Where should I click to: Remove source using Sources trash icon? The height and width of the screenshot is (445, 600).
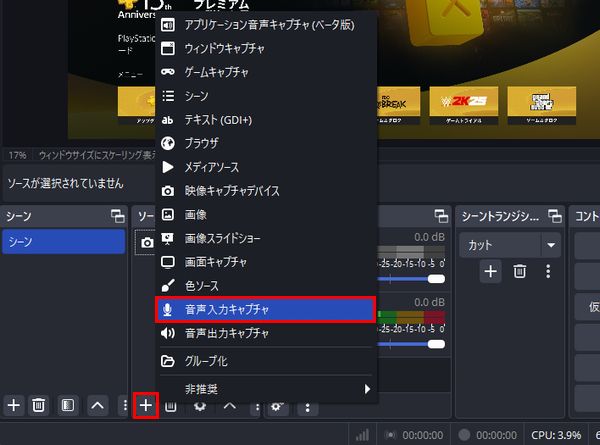click(x=171, y=407)
